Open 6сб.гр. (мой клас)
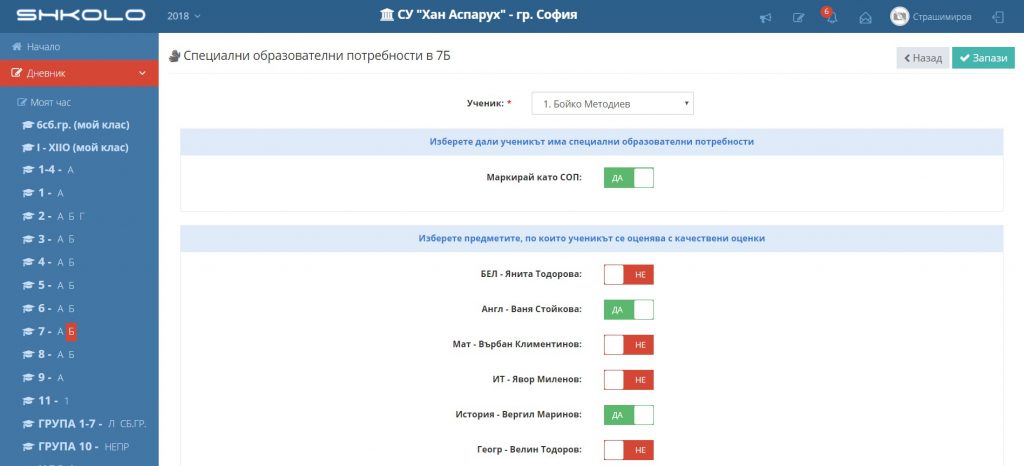 (83, 125)
